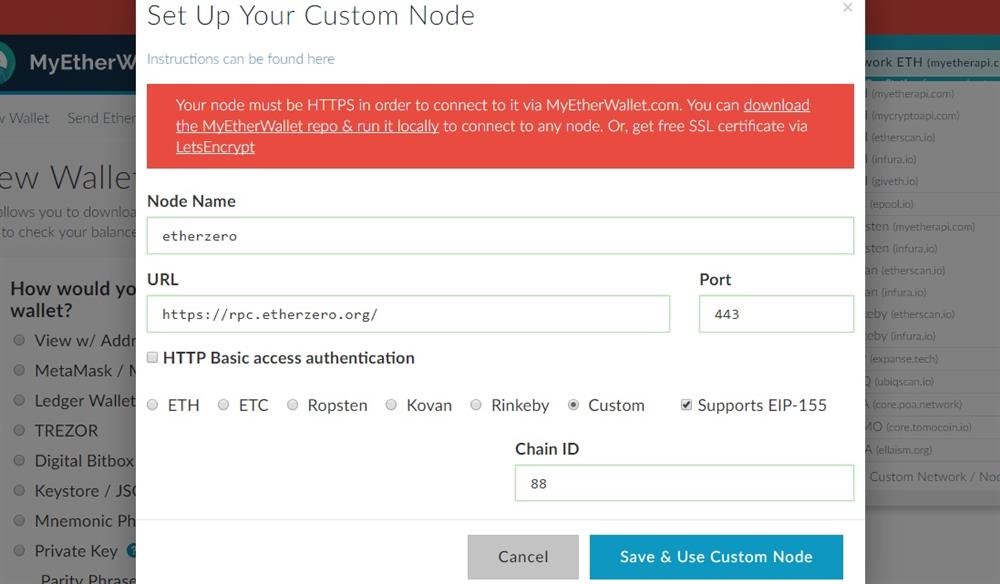Uncheck Supports EIP-155

click(x=686, y=405)
